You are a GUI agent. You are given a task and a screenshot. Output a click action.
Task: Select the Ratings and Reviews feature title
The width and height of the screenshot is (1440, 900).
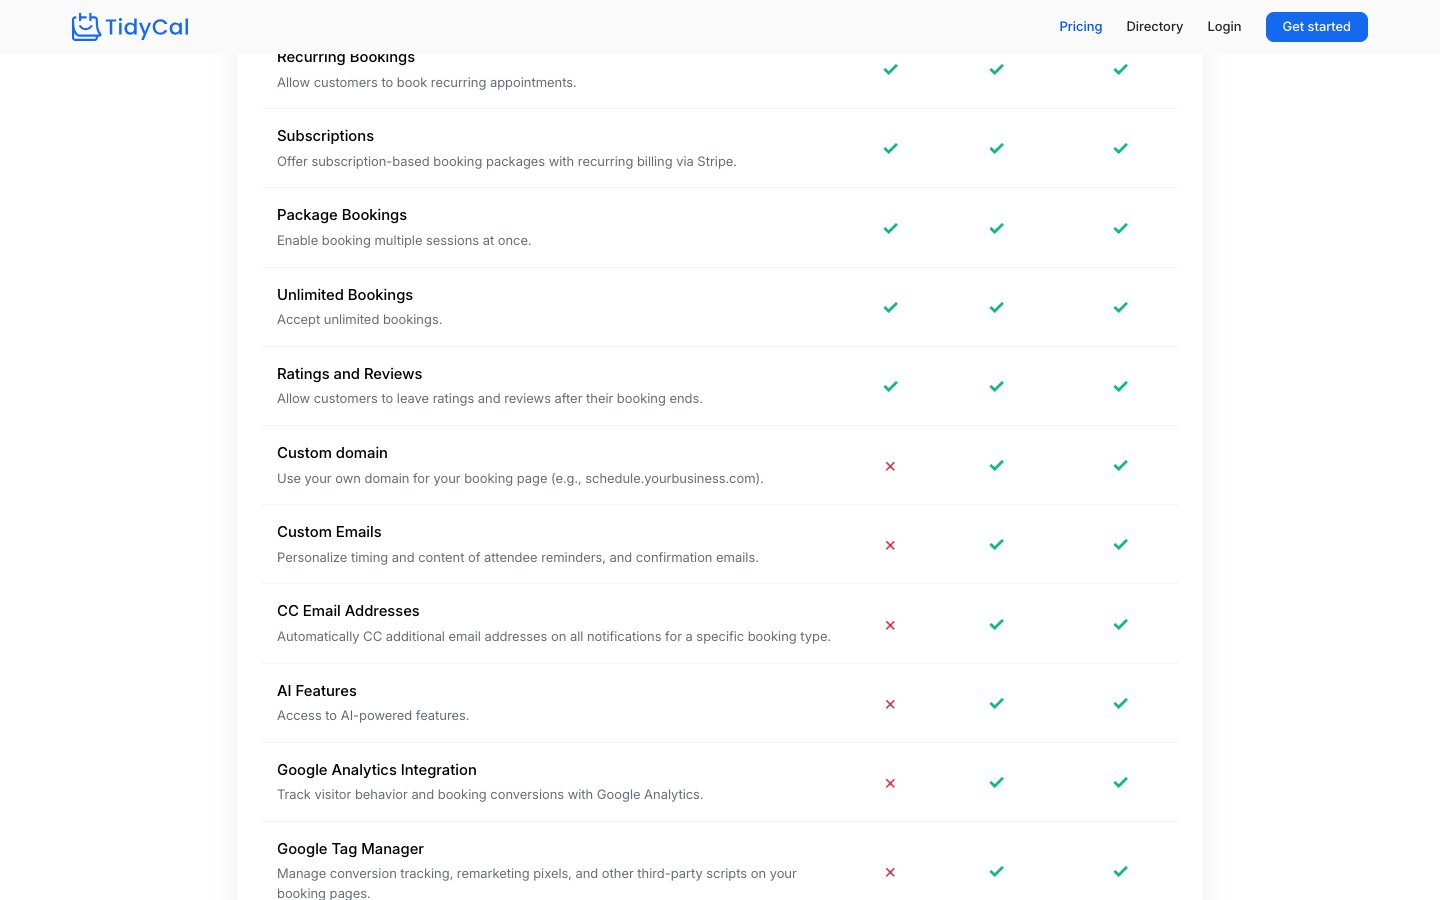click(x=349, y=374)
